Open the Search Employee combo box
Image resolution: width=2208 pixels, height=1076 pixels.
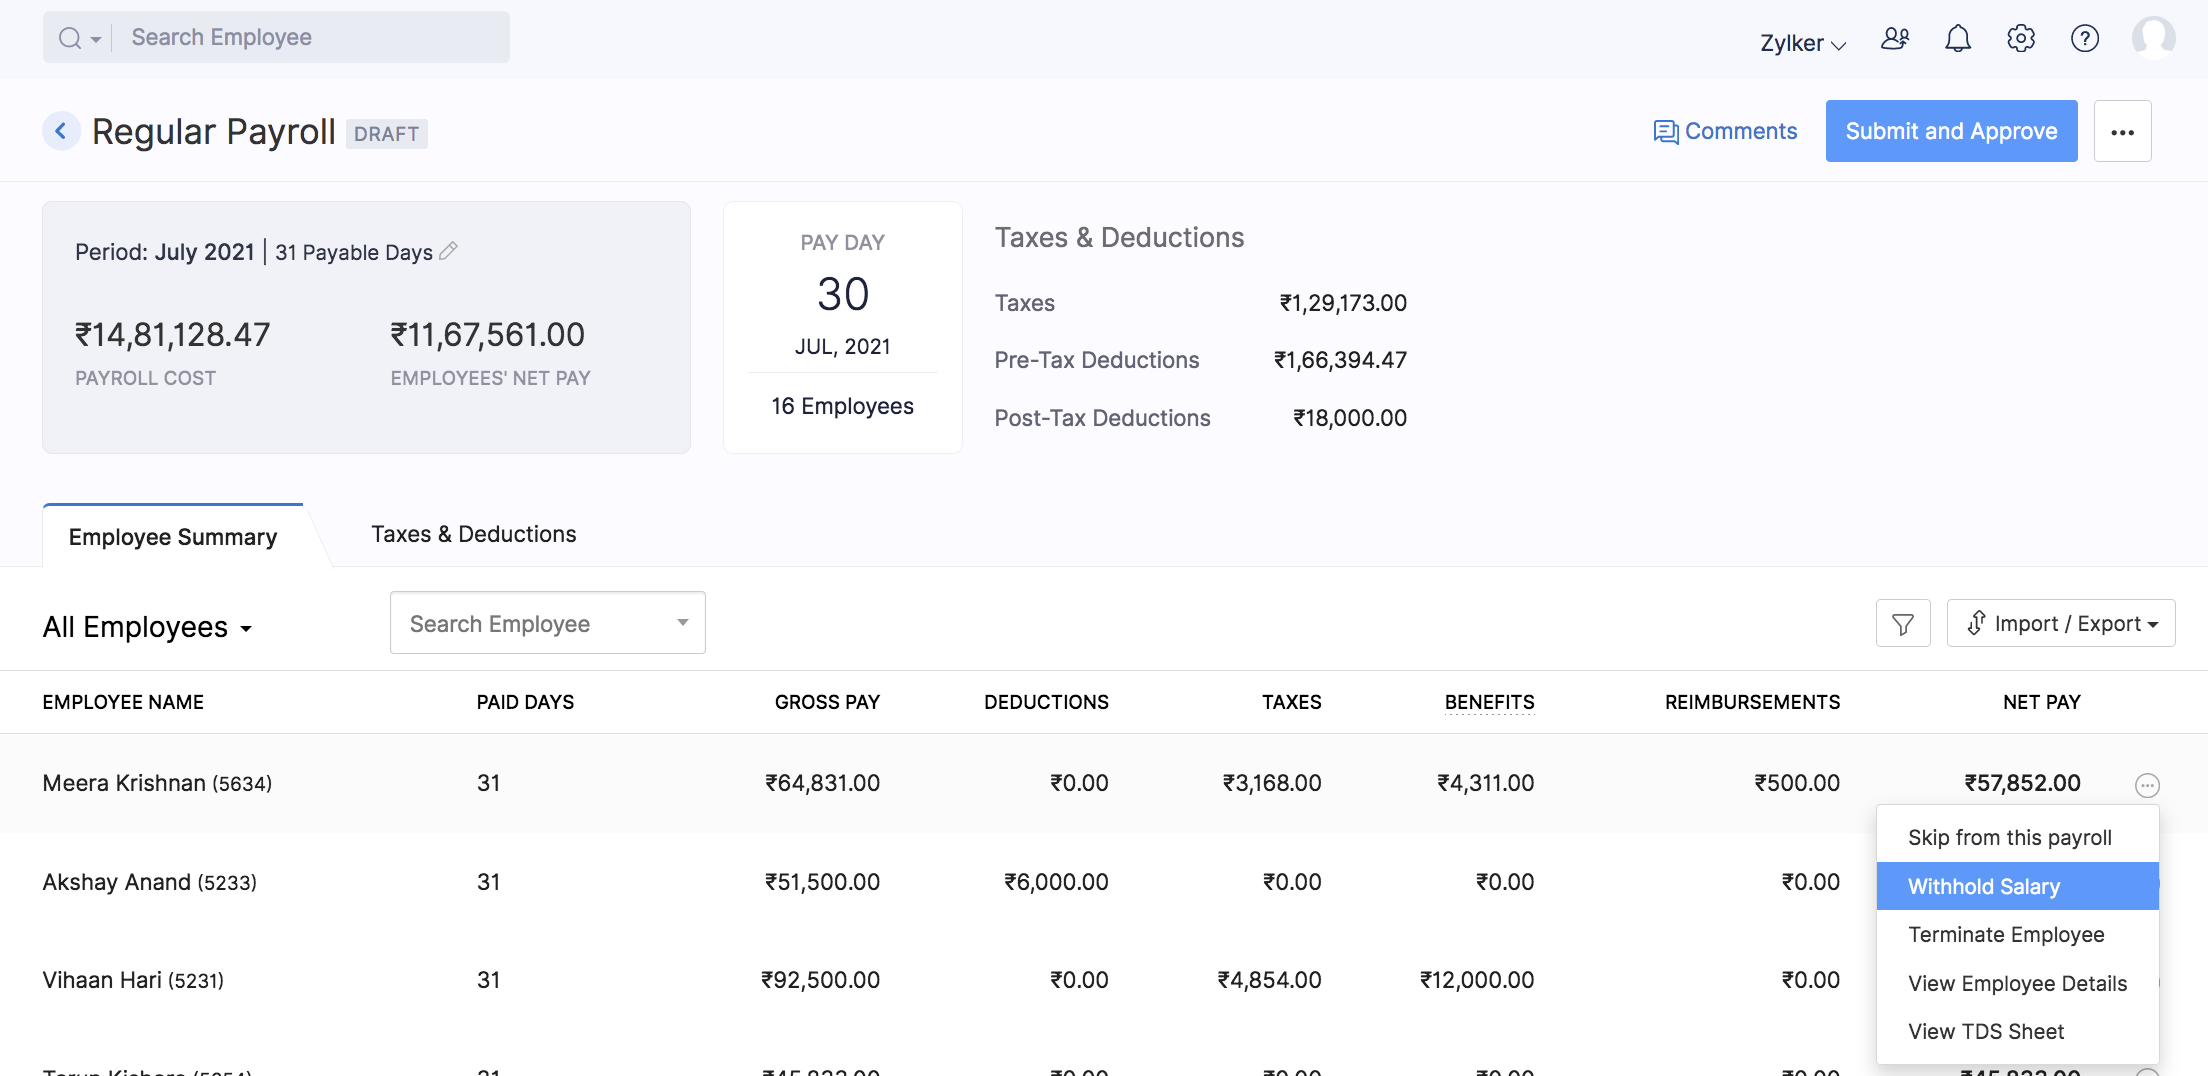[547, 623]
